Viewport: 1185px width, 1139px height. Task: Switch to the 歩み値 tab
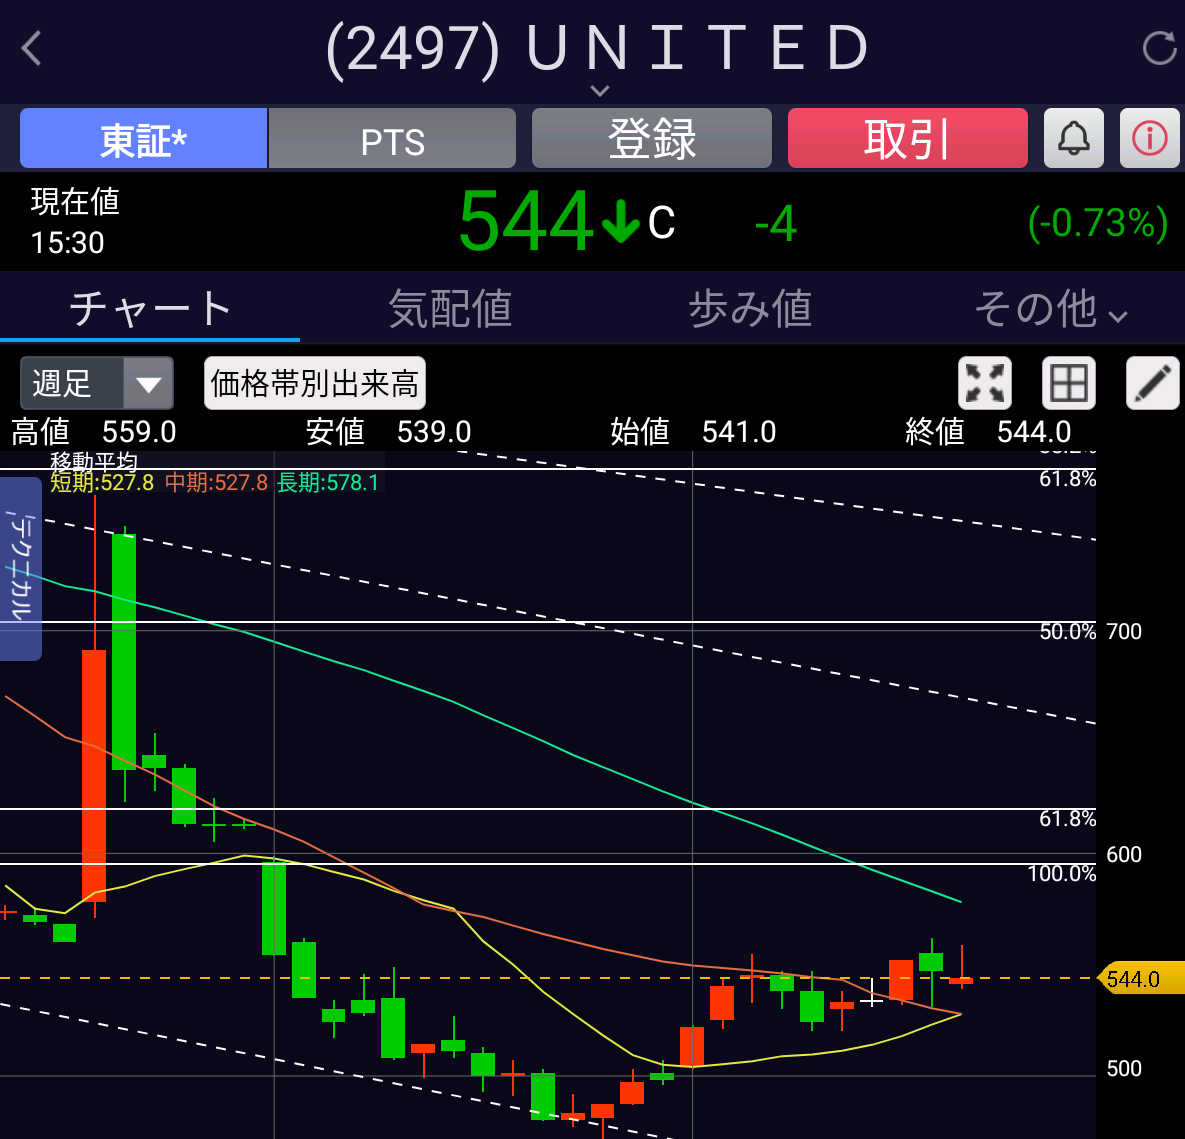(x=750, y=309)
